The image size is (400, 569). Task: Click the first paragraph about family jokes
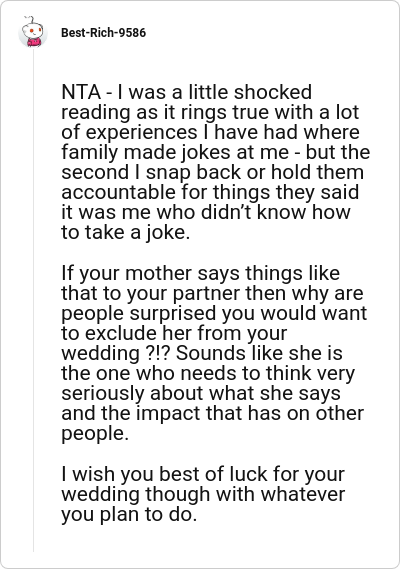216,162
